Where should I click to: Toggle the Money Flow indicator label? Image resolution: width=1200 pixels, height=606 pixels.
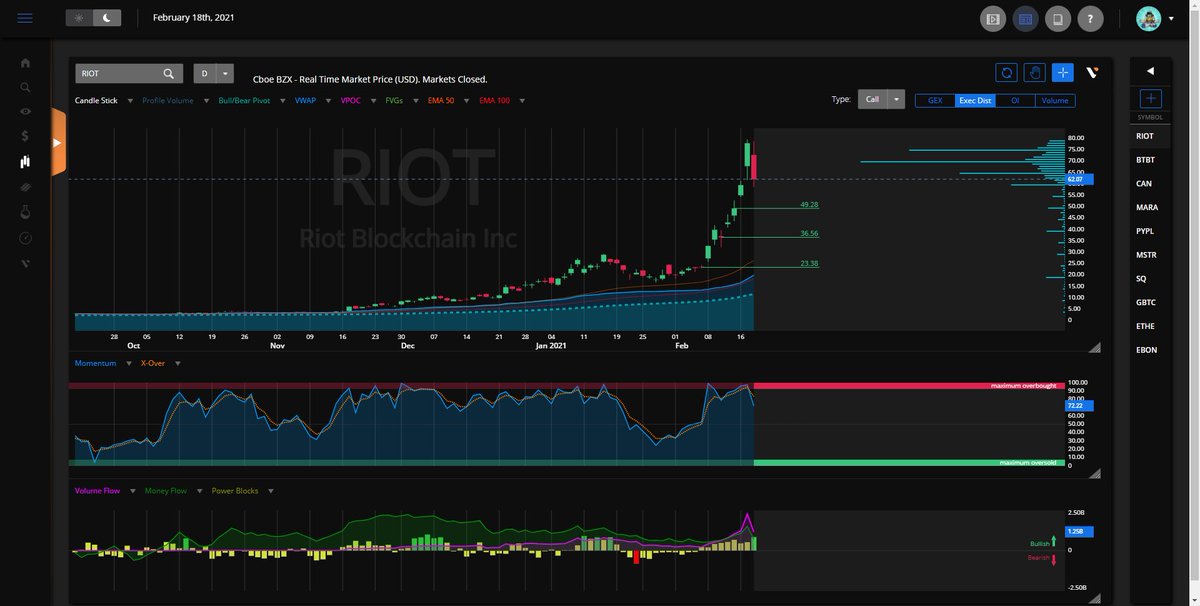(x=165, y=491)
